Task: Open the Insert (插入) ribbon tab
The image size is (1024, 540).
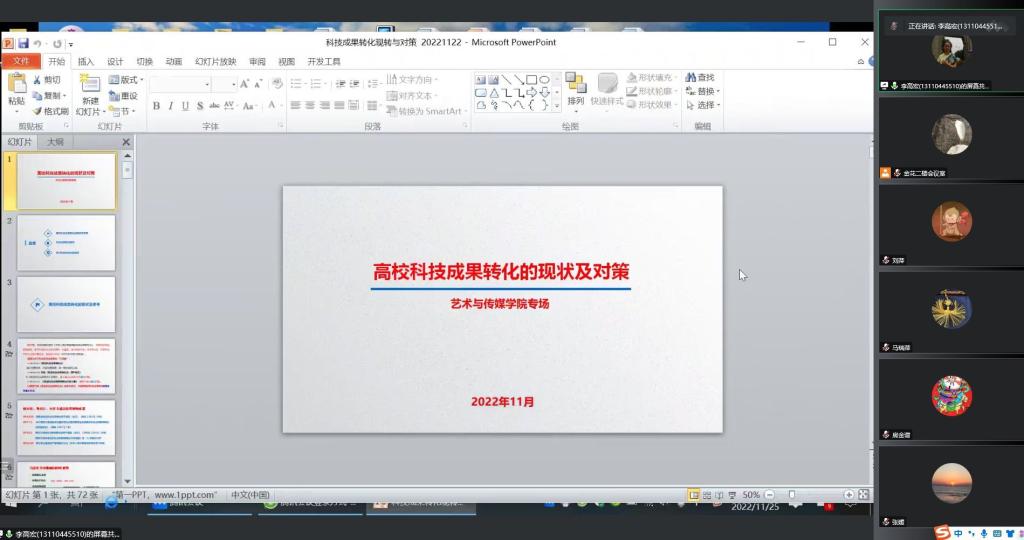Action: (86, 61)
